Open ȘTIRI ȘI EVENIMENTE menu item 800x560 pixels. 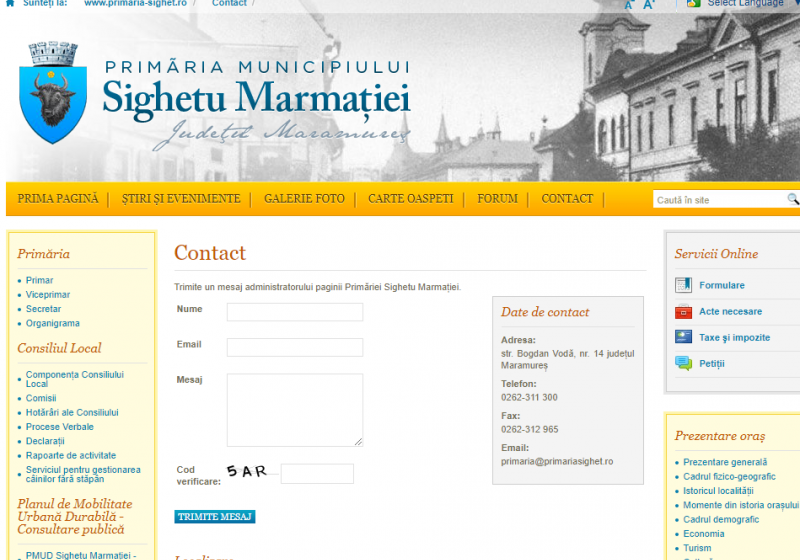coord(181,198)
